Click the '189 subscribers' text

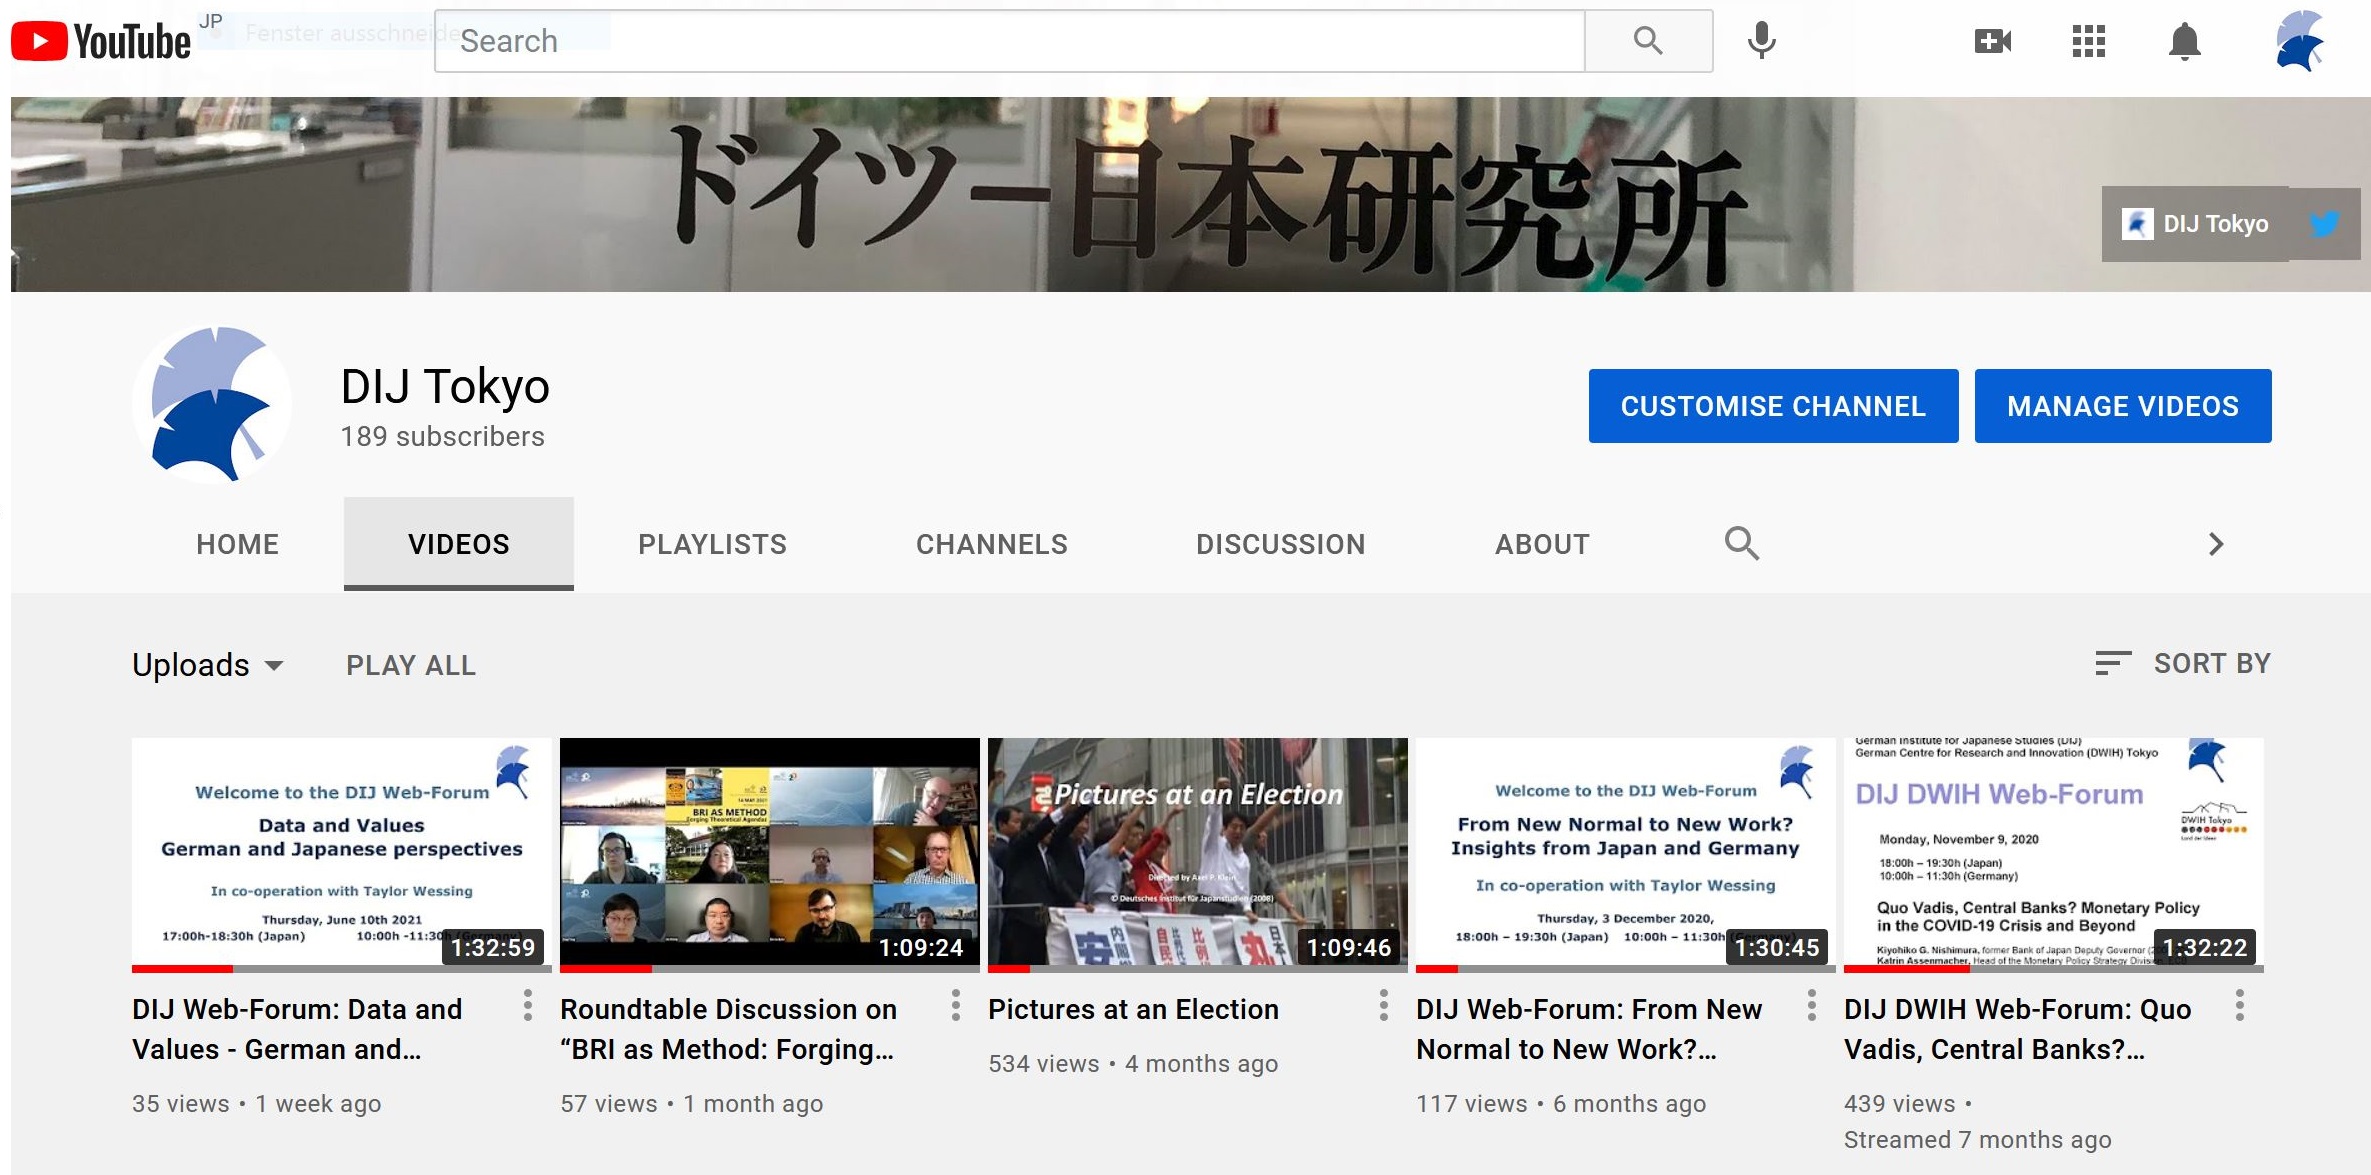pos(442,437)
